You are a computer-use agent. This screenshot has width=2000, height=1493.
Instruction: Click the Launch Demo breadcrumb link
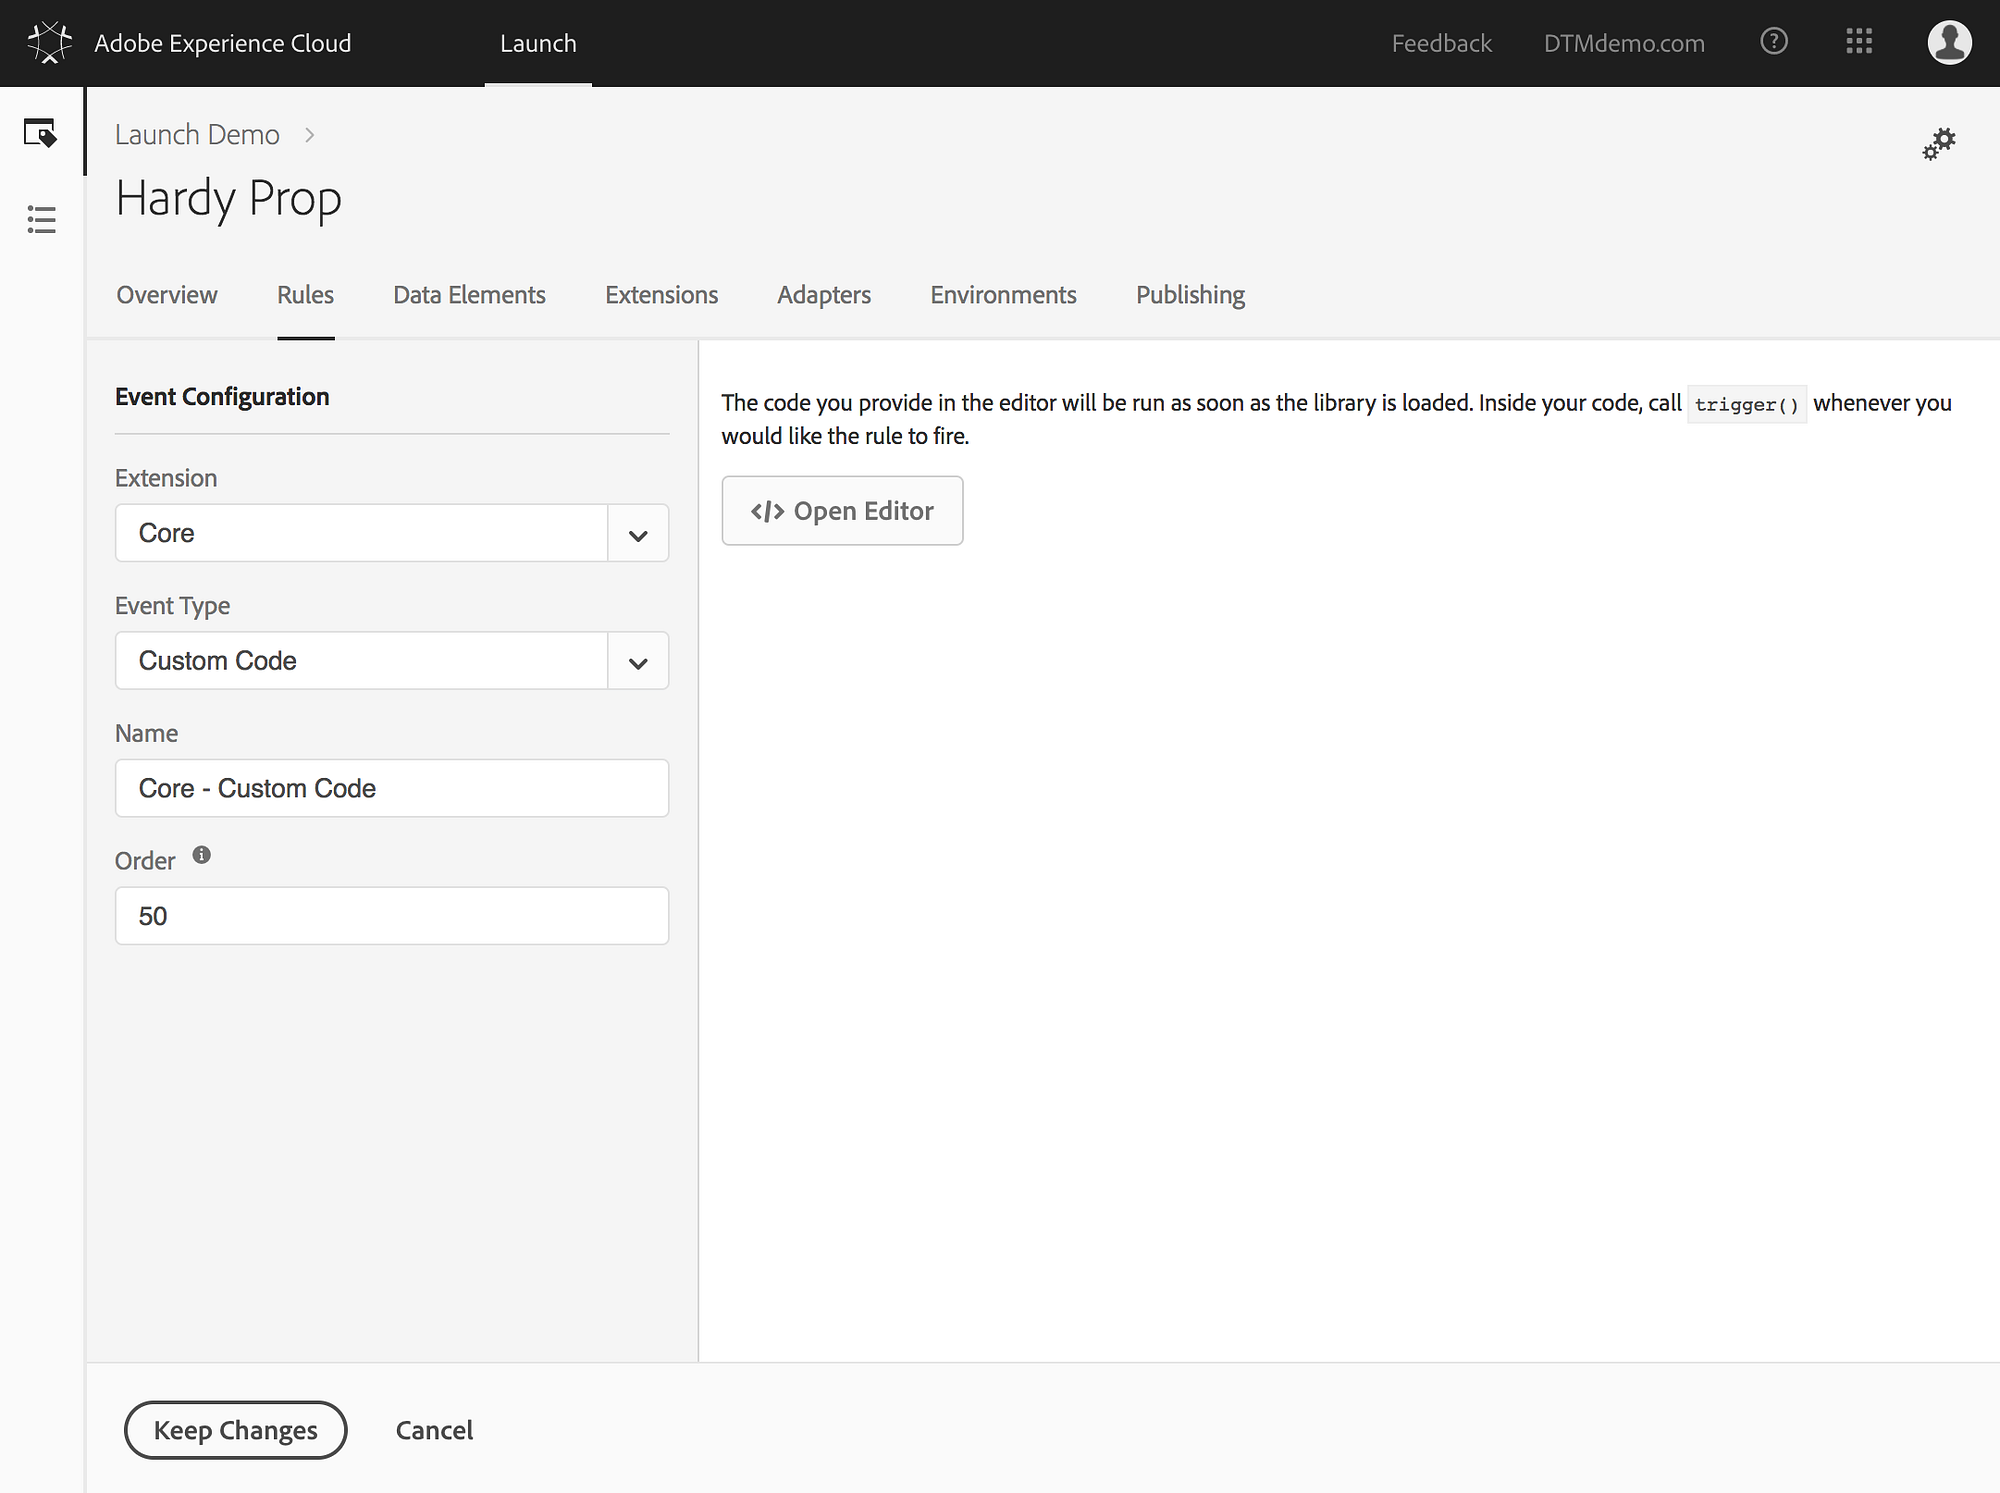tap(197, 135)
